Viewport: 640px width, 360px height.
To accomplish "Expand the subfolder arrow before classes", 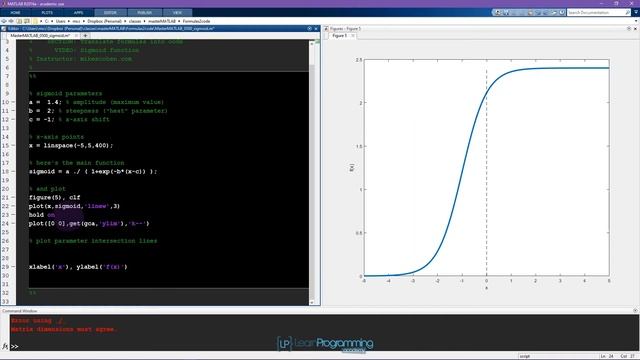I will (x=125, y=21).
